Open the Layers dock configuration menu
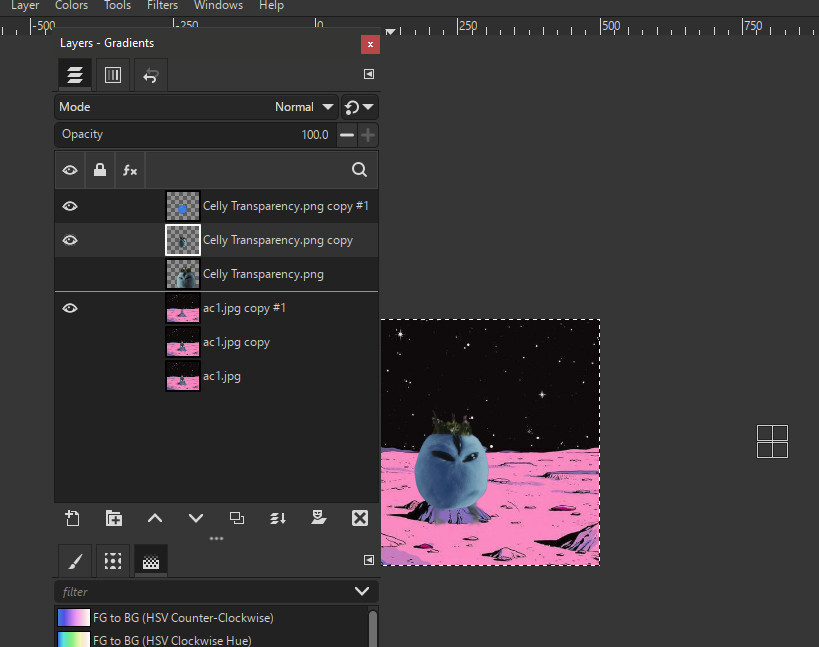Screen dimensions: 819x647 [x=369, y=74]
